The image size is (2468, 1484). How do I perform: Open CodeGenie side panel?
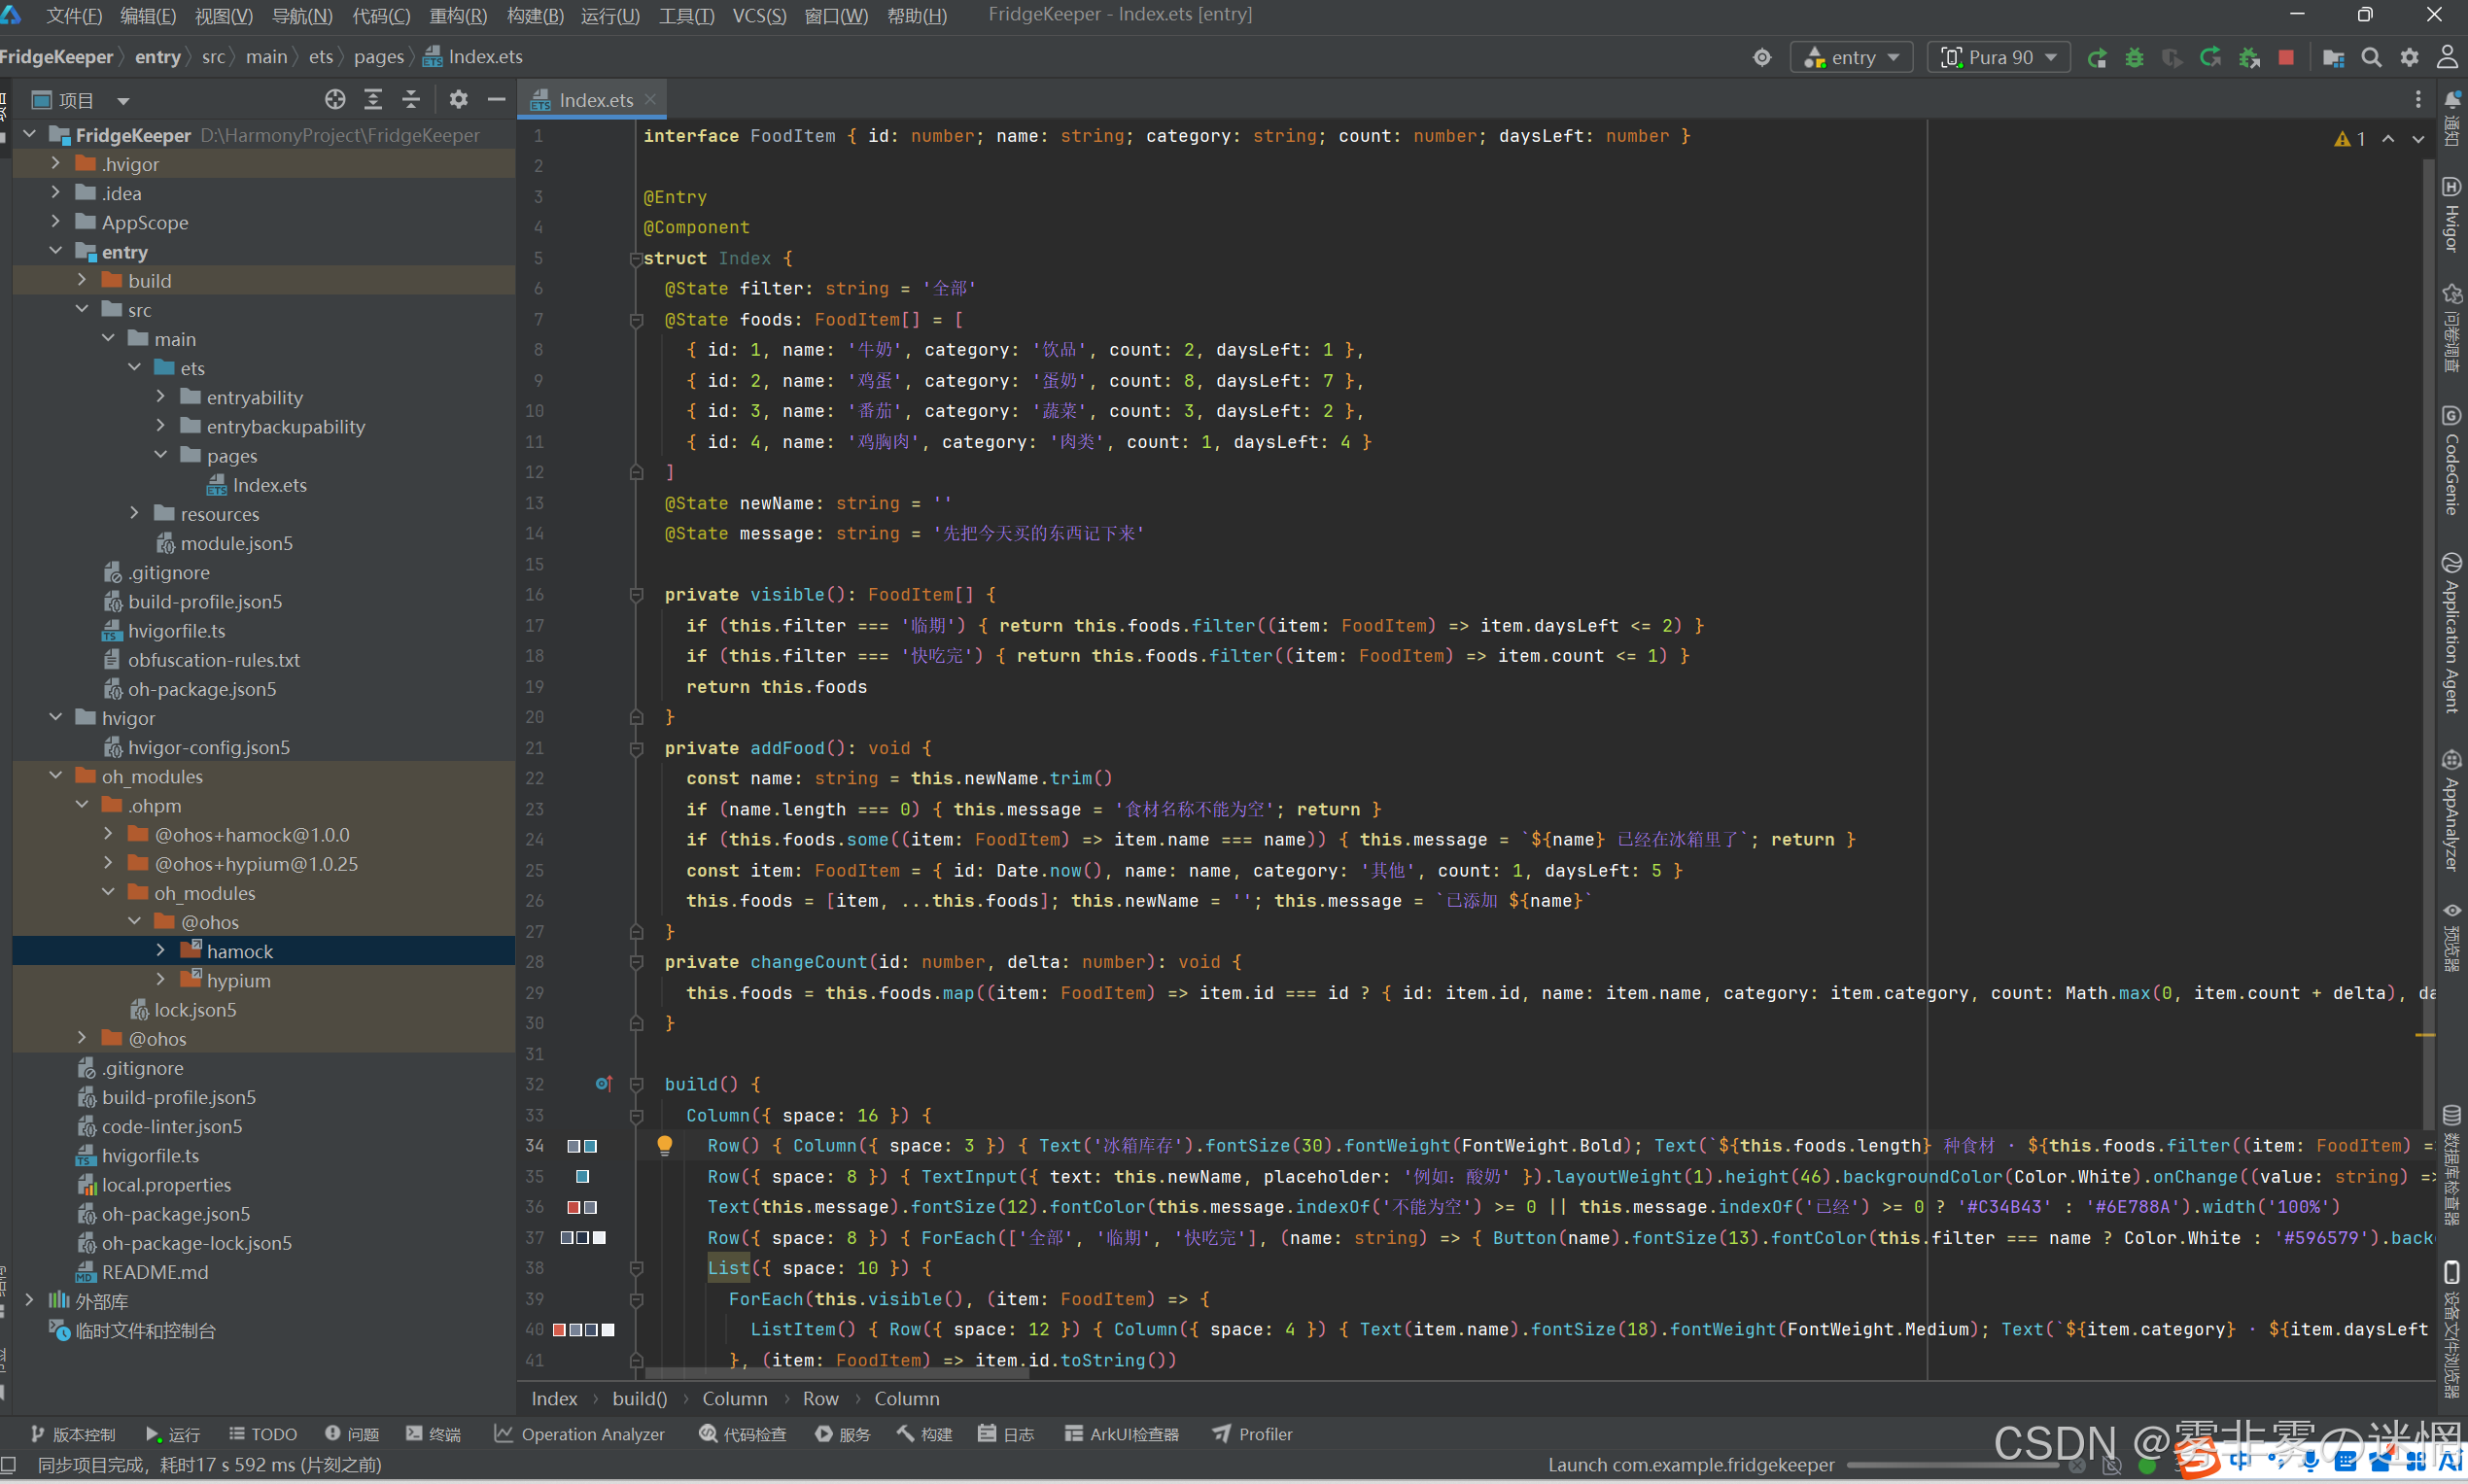[x=2452, y=460]
